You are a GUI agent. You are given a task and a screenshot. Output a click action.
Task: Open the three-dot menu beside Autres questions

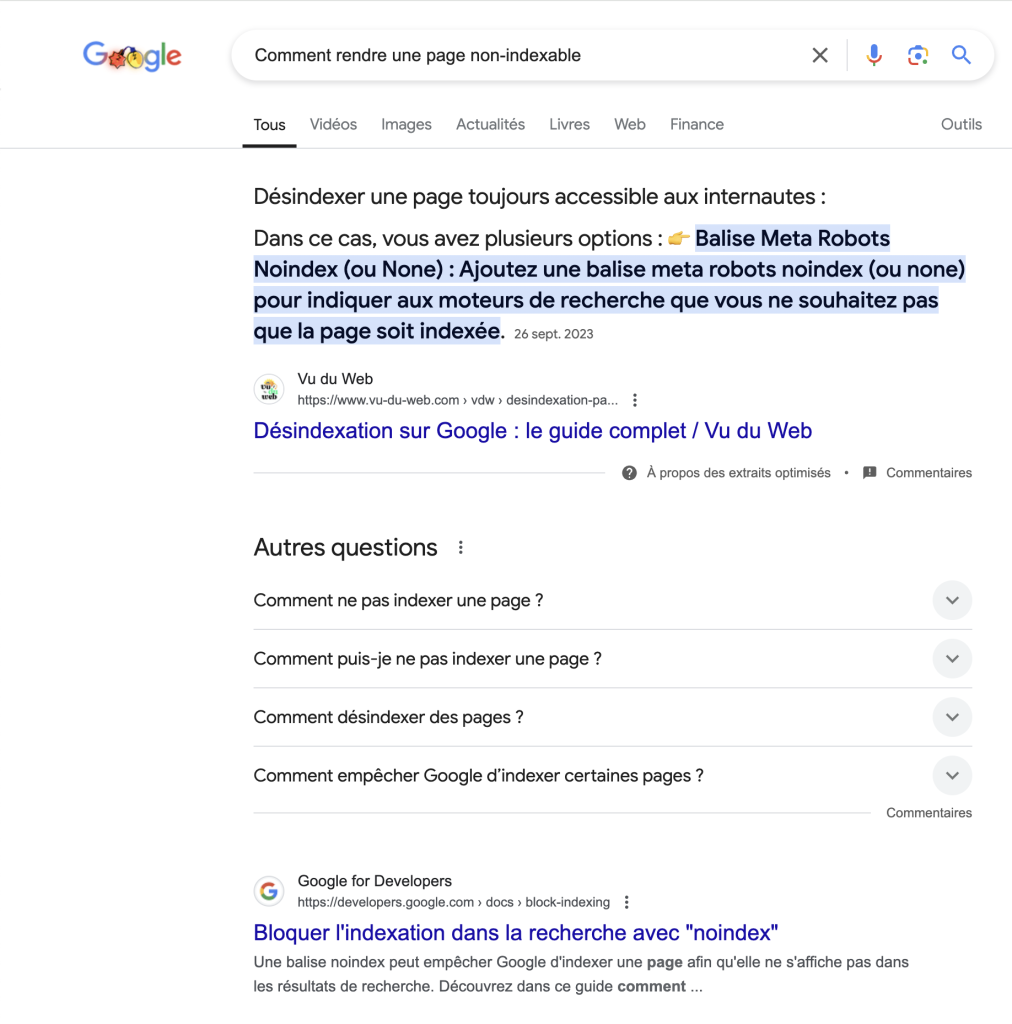pyautogui.click(x=460, y=547)
